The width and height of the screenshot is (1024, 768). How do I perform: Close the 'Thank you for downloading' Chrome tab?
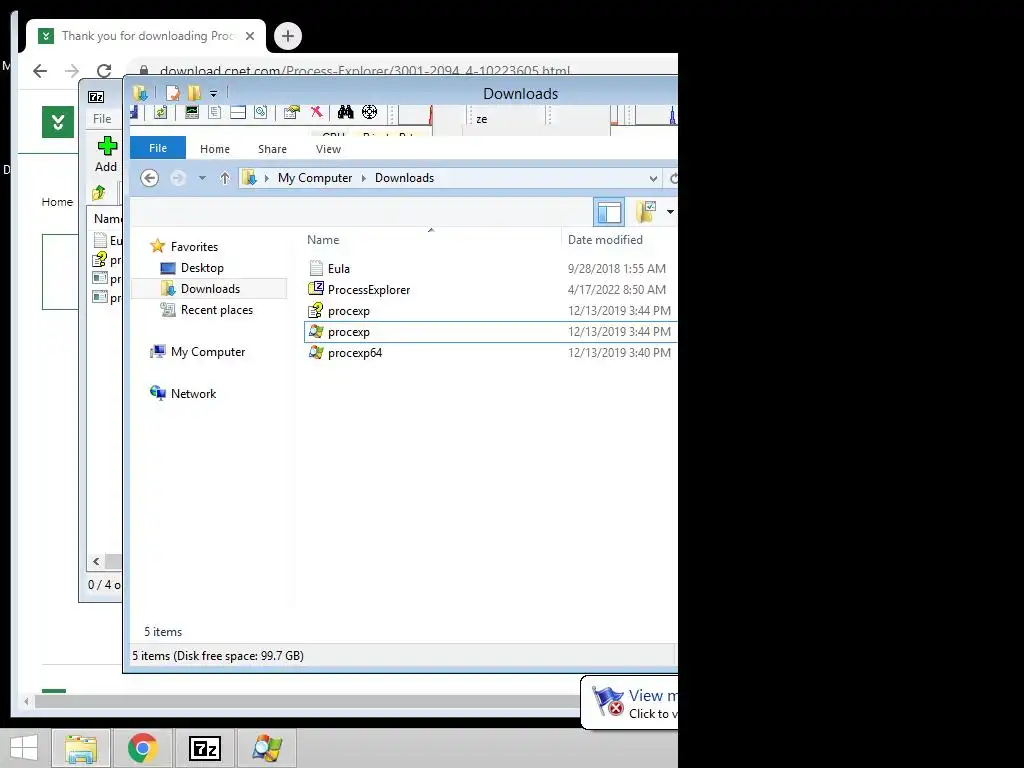tap(250, 36)
